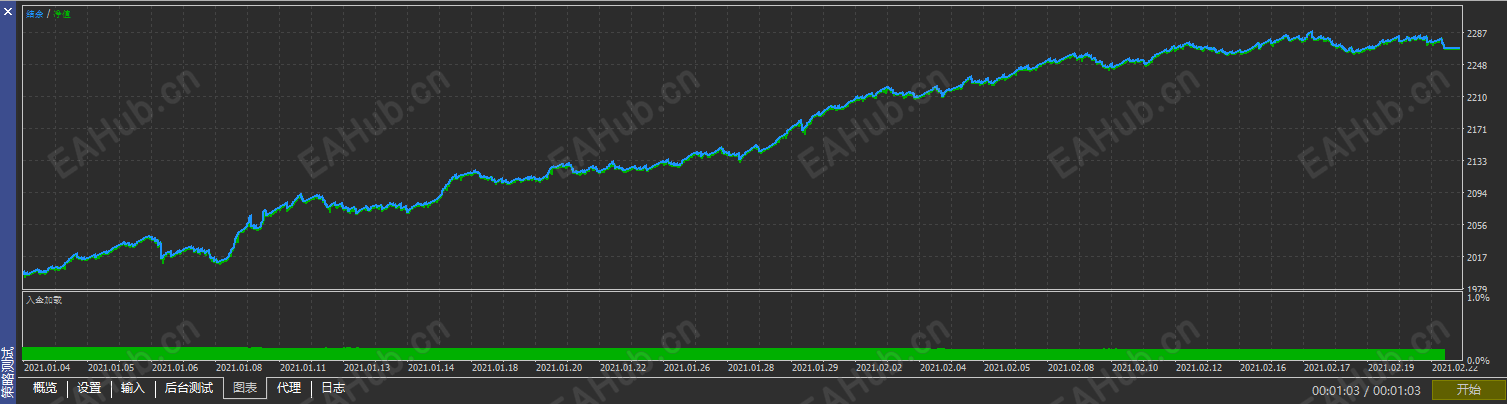This screenshot has width=1507, height=404.
Task: Click the 2021.01.26 date label
Action: tap(687, 368)
